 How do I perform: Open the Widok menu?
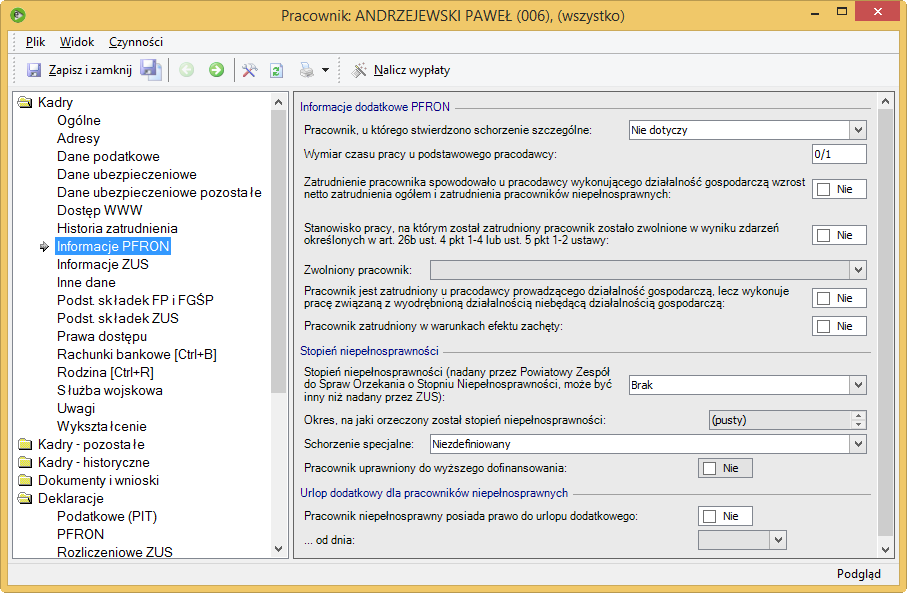pyautogui.click(x=77, y=42)
